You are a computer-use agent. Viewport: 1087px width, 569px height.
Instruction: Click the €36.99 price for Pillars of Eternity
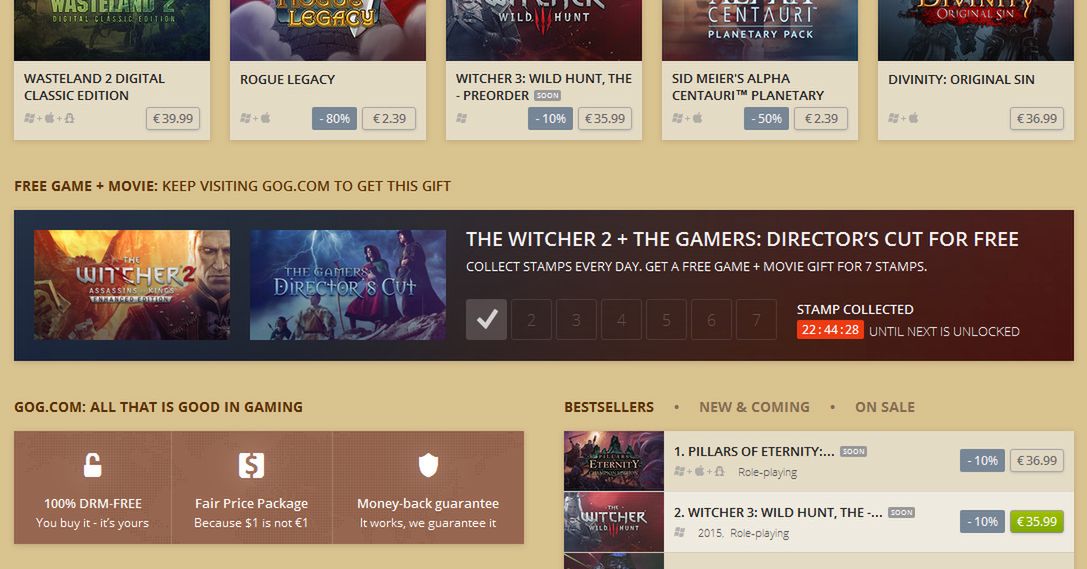click(1036, 461)
